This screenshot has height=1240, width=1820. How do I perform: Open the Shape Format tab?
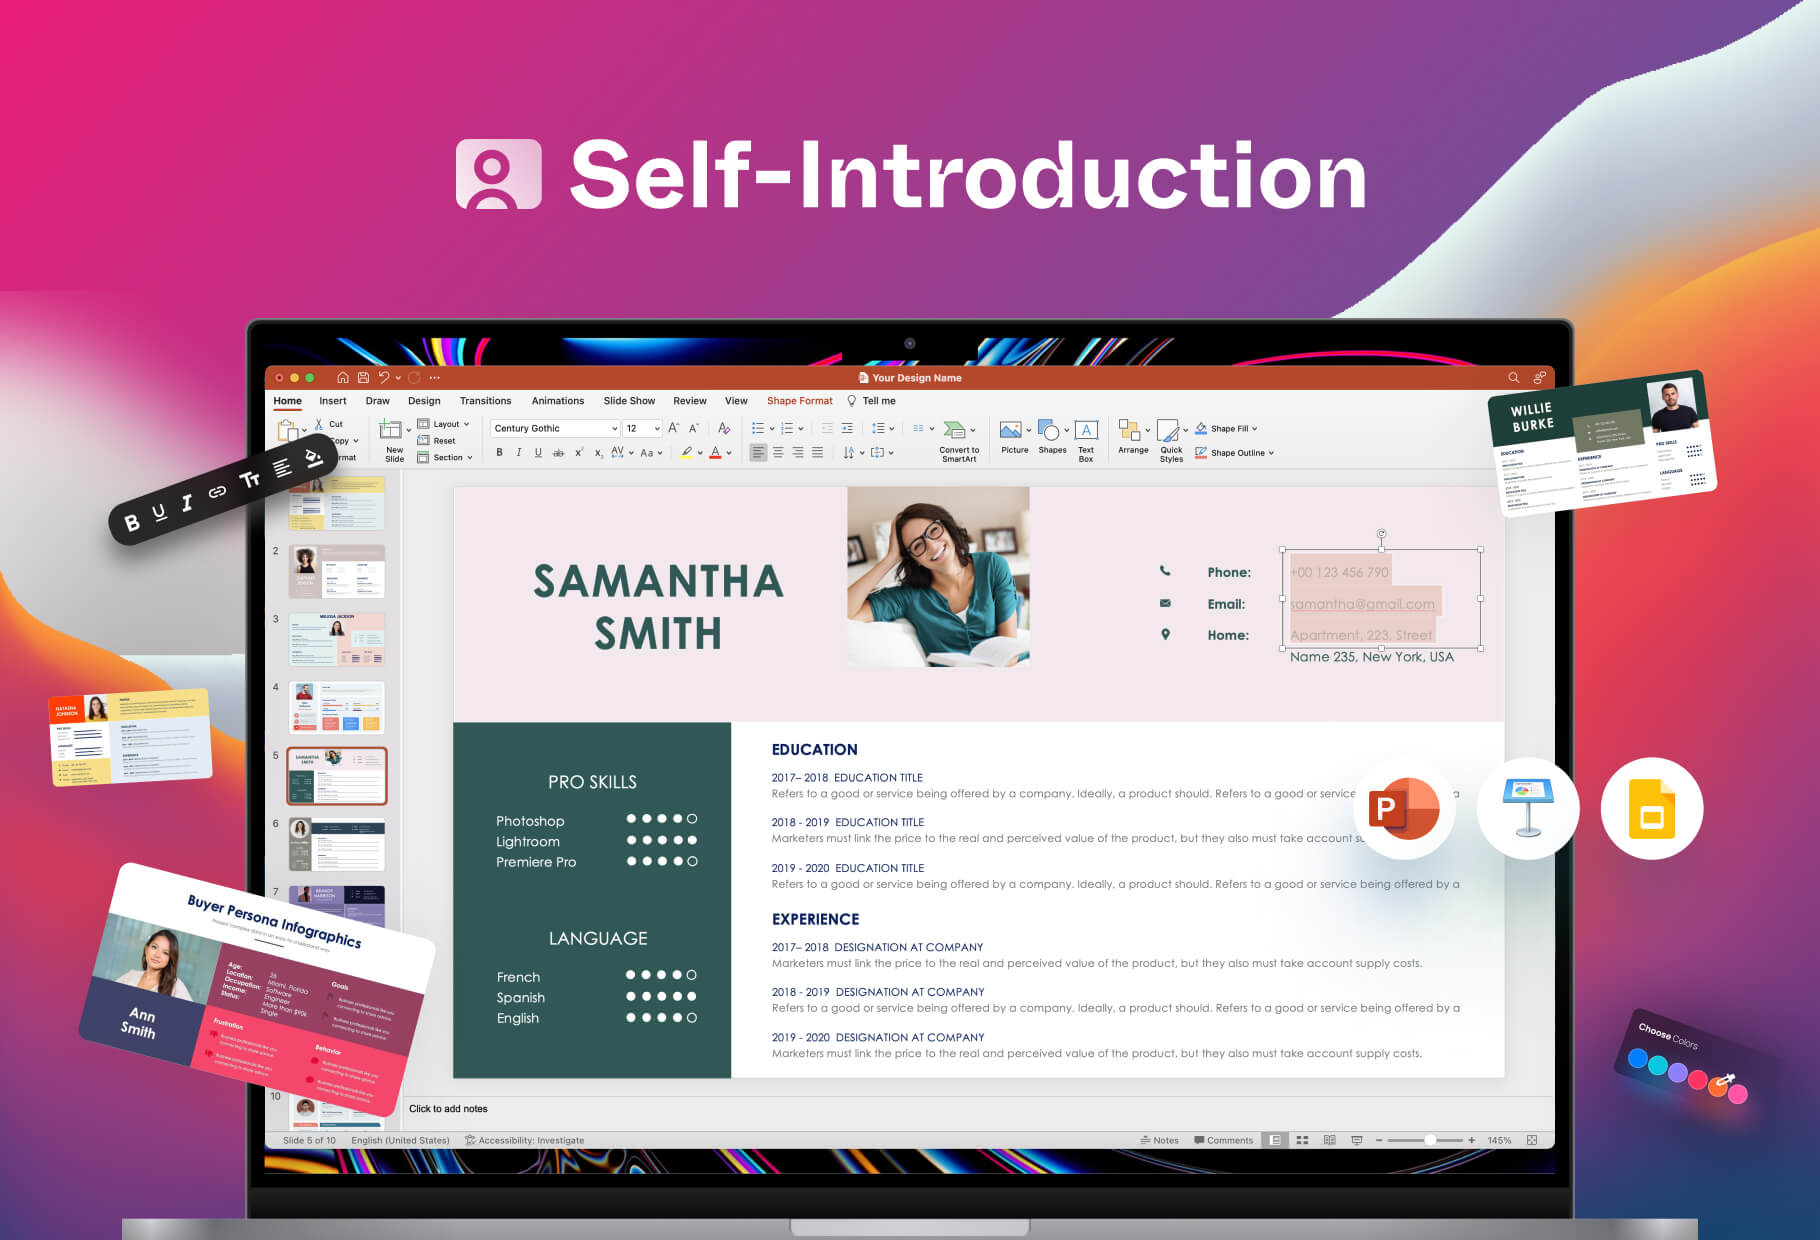pyautogui.click(x=799, y=400)
